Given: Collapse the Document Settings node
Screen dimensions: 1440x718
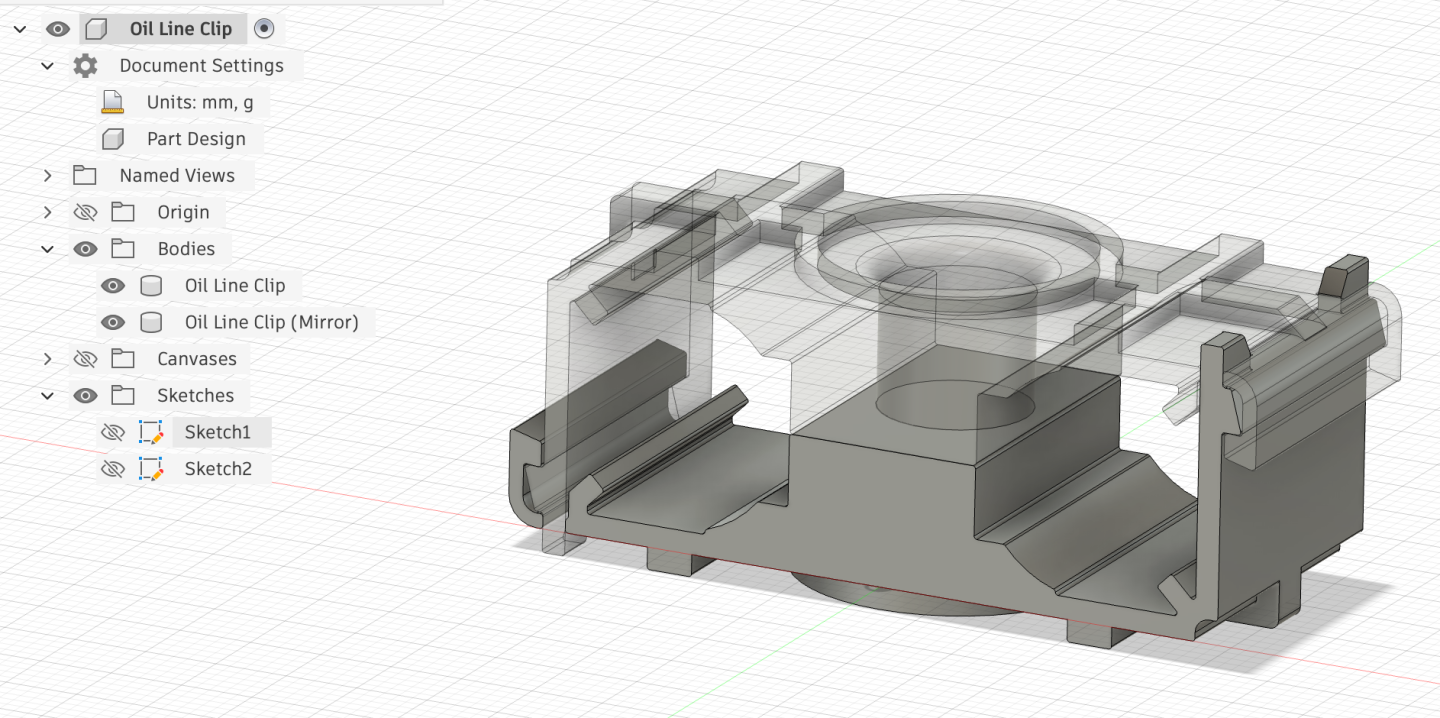Looking at the screenshot, I should point(47,66).
